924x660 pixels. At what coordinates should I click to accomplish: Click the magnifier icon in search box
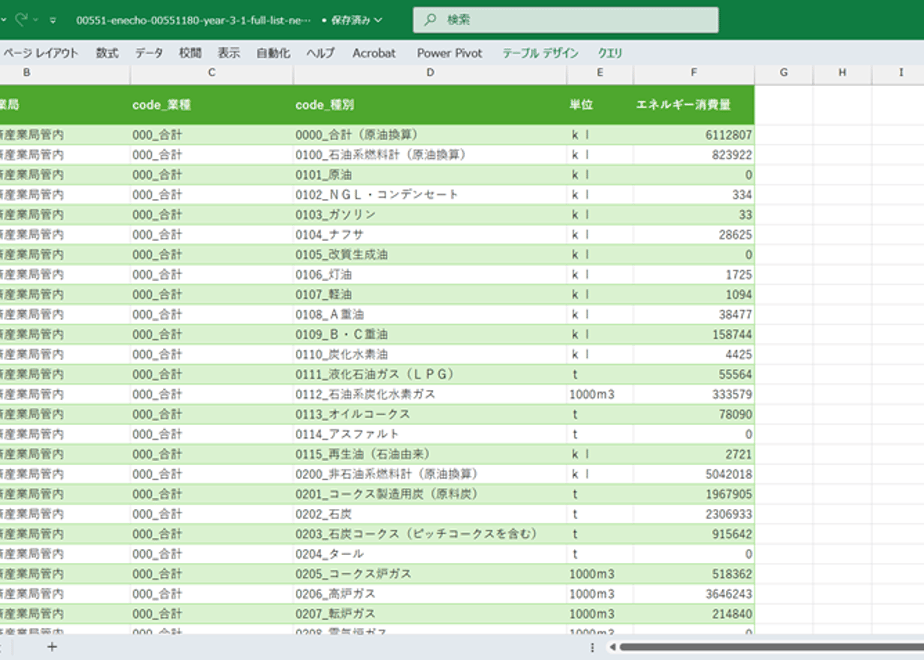click(x=430, y=20)
